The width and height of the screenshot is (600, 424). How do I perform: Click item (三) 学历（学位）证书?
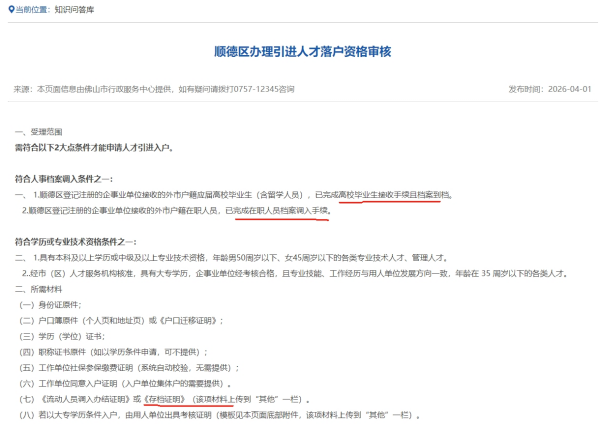tap(62, 336)
